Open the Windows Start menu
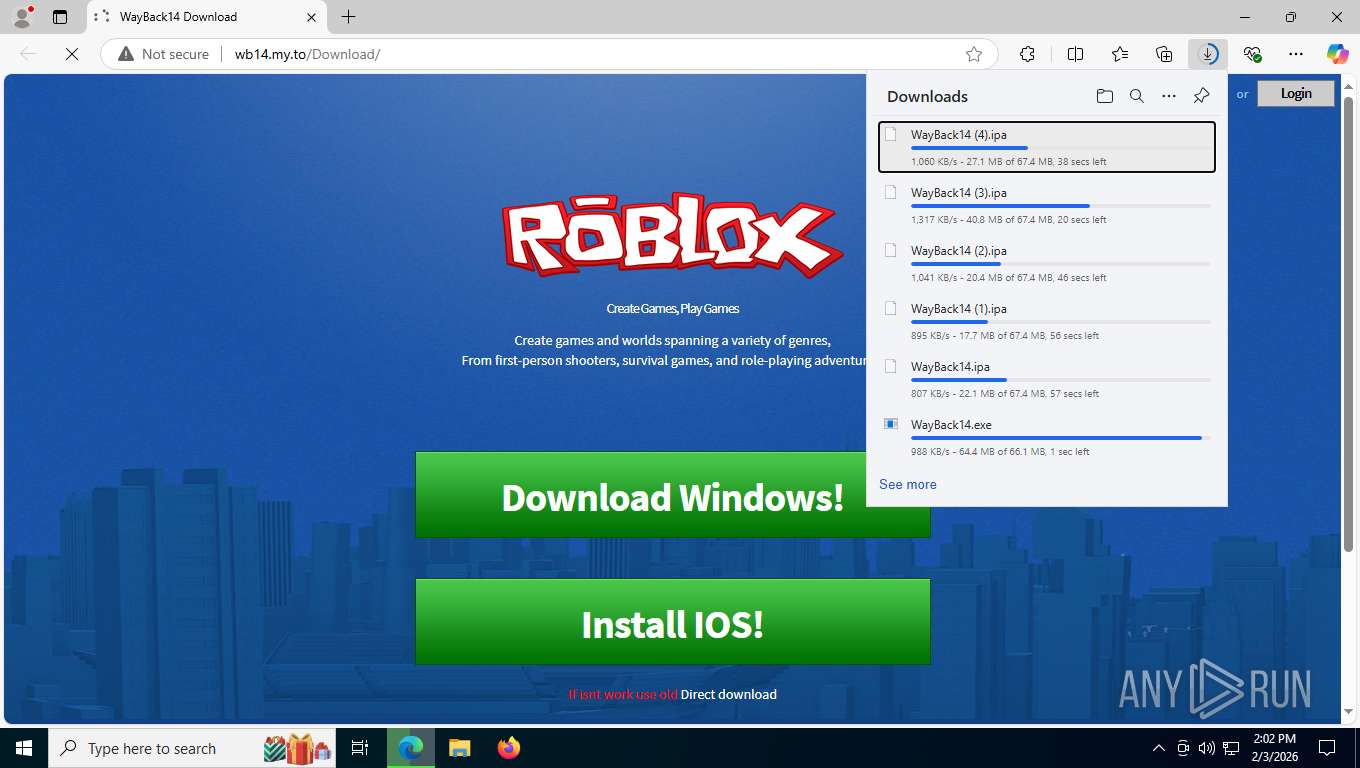The image size is (1360, 768). (x=23, y=748)
